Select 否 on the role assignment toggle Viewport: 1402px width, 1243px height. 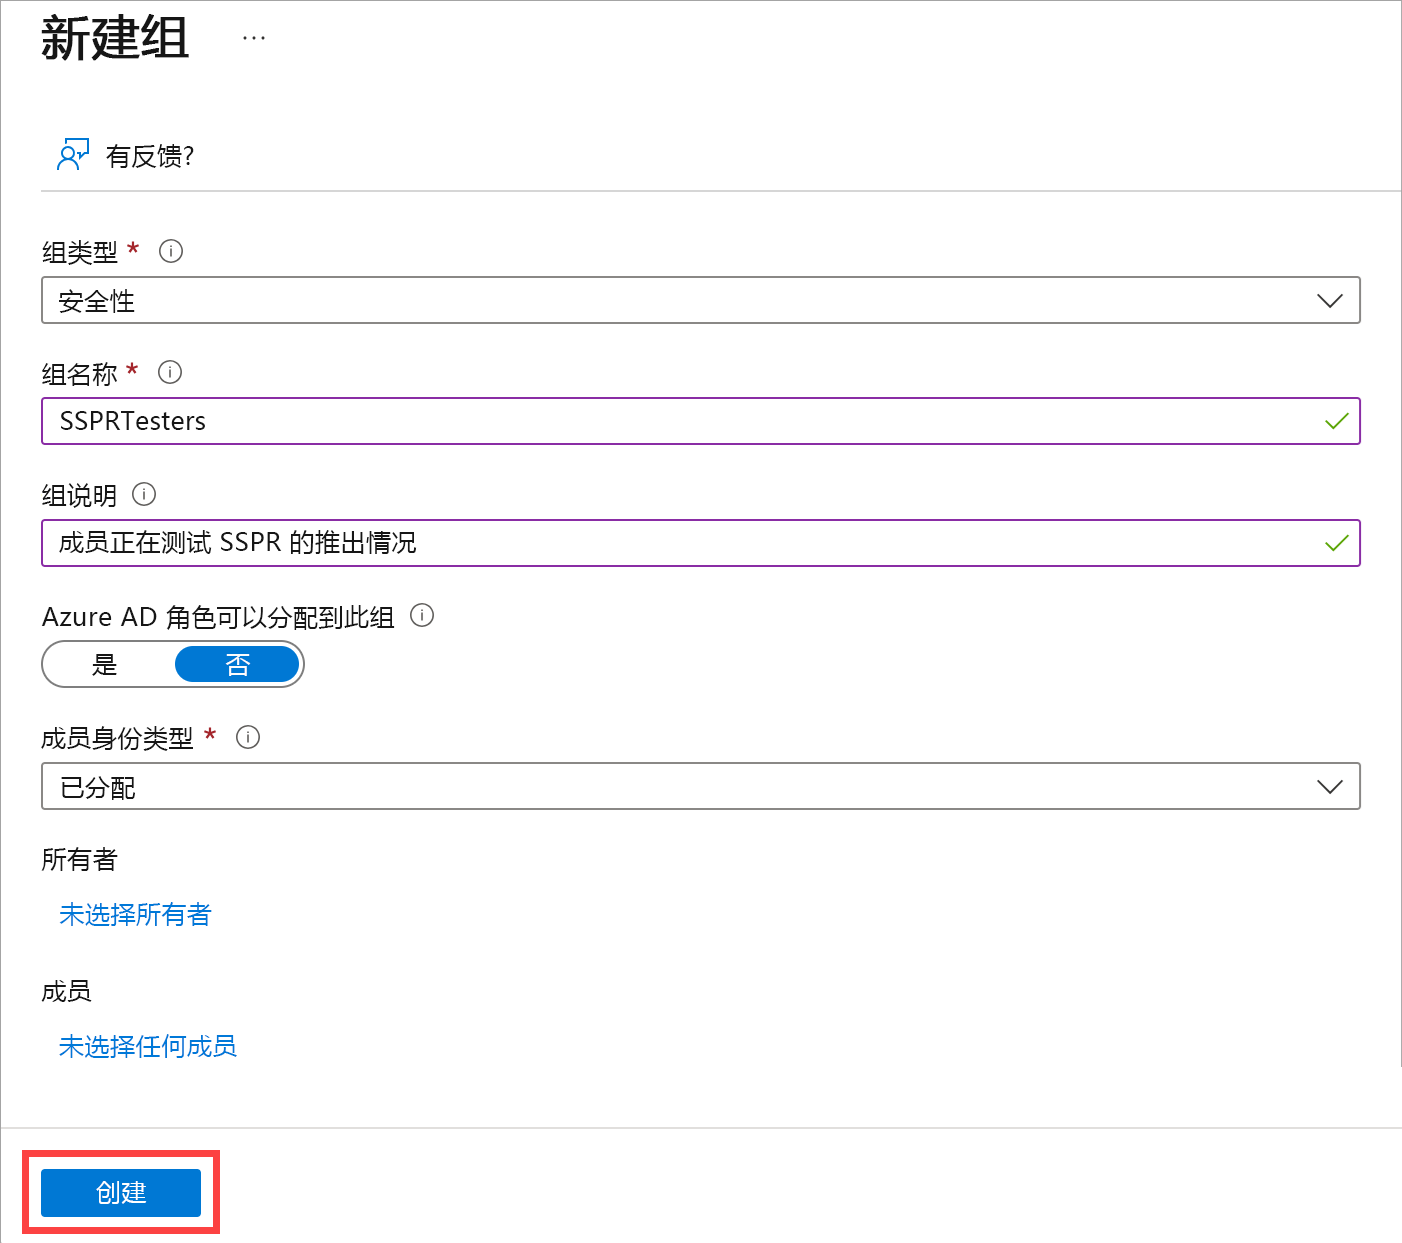coord(237,664)
